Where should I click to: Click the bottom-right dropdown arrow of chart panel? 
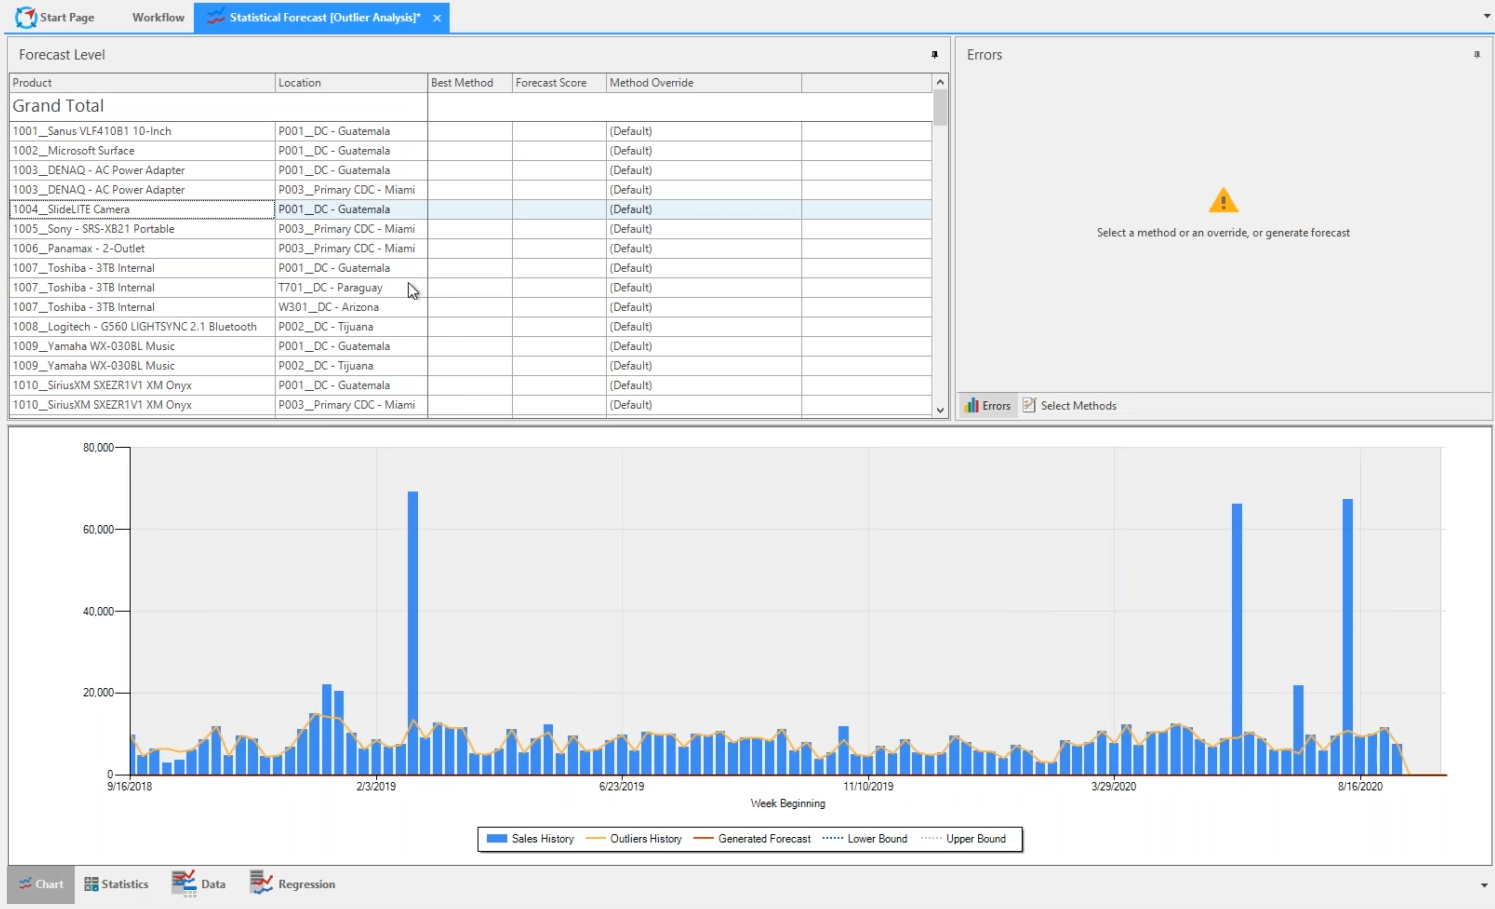(1484, 885)
